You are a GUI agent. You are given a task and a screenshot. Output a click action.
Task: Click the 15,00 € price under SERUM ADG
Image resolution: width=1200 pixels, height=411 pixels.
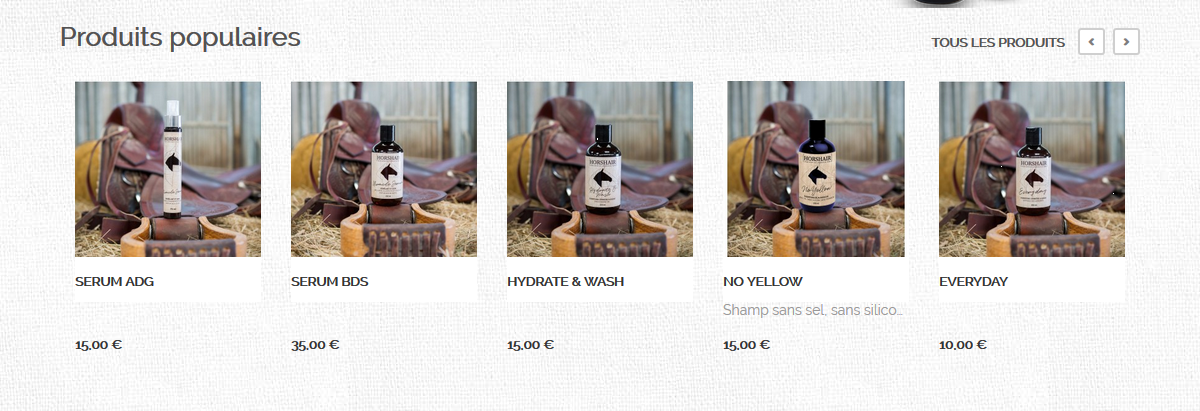[x=98, y=345]
